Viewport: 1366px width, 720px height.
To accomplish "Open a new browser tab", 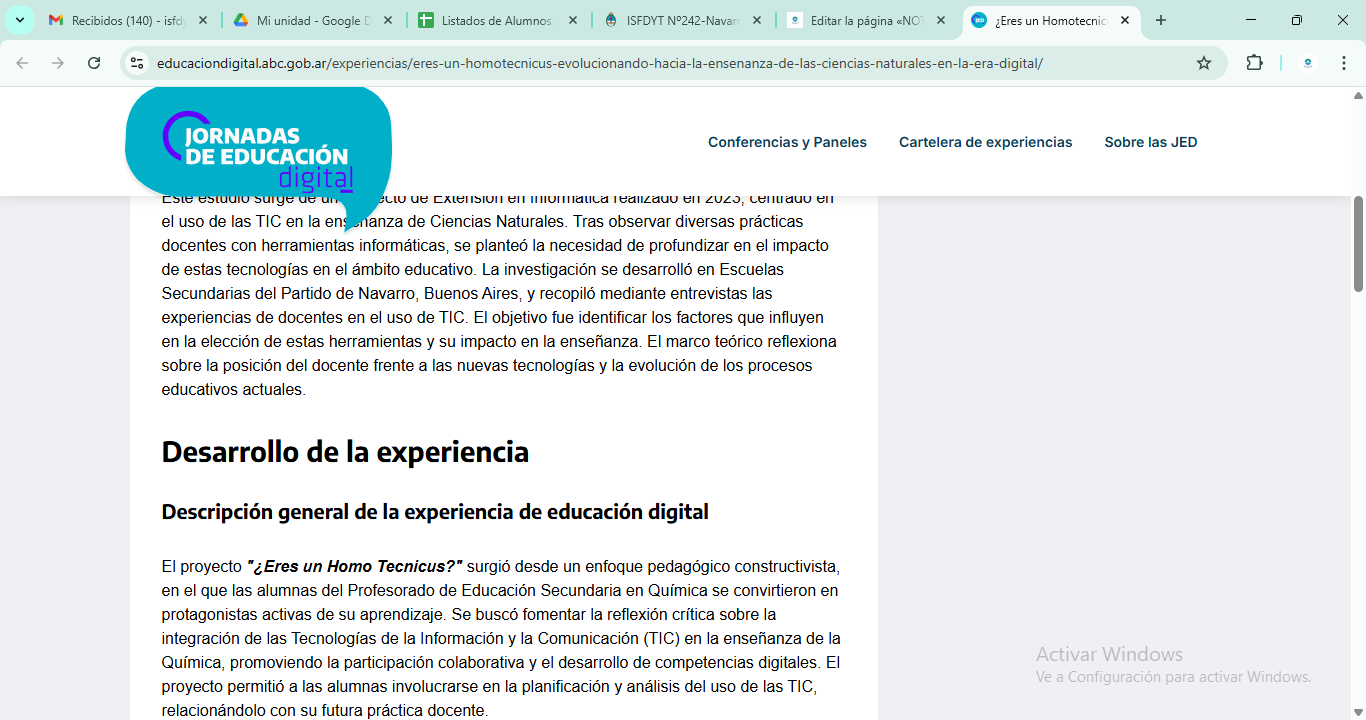I will pos(1161,20).
